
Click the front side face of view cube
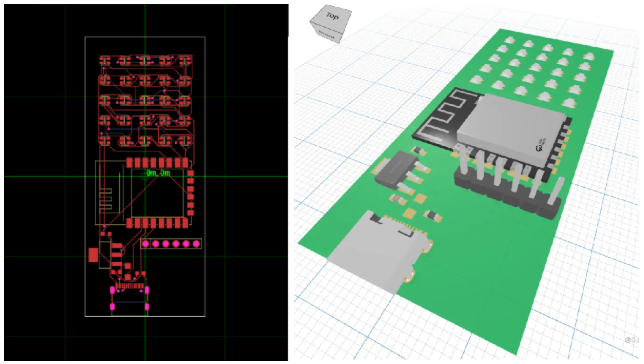(326, 33)
